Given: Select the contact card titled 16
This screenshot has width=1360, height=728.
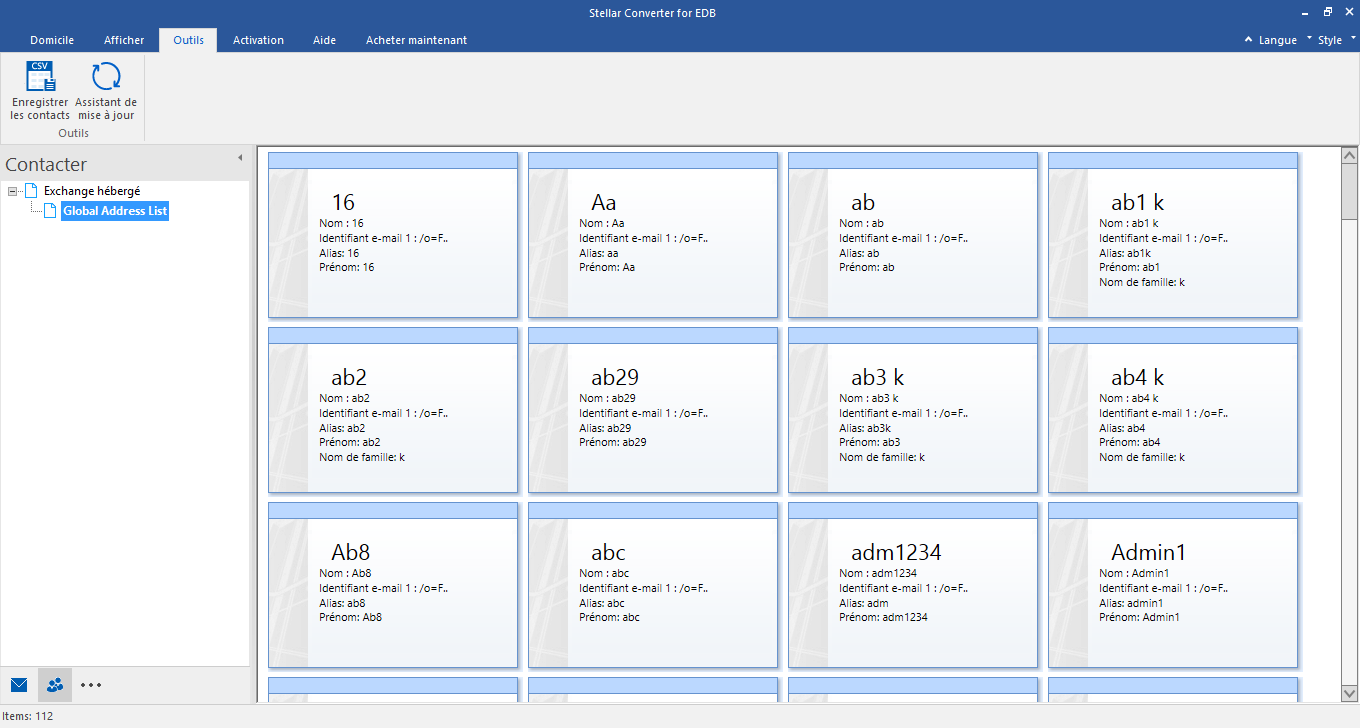Looking at the screenshot, I should [x=393, y=235].
